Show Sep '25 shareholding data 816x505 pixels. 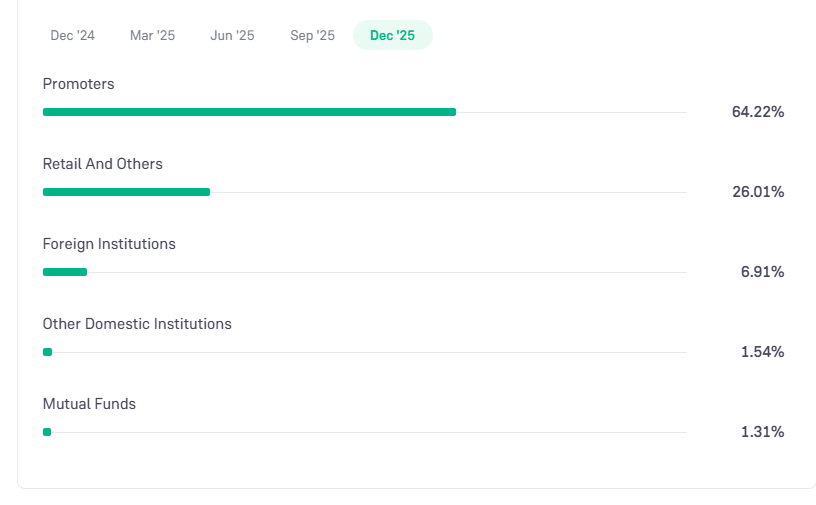tap(313, 35)
